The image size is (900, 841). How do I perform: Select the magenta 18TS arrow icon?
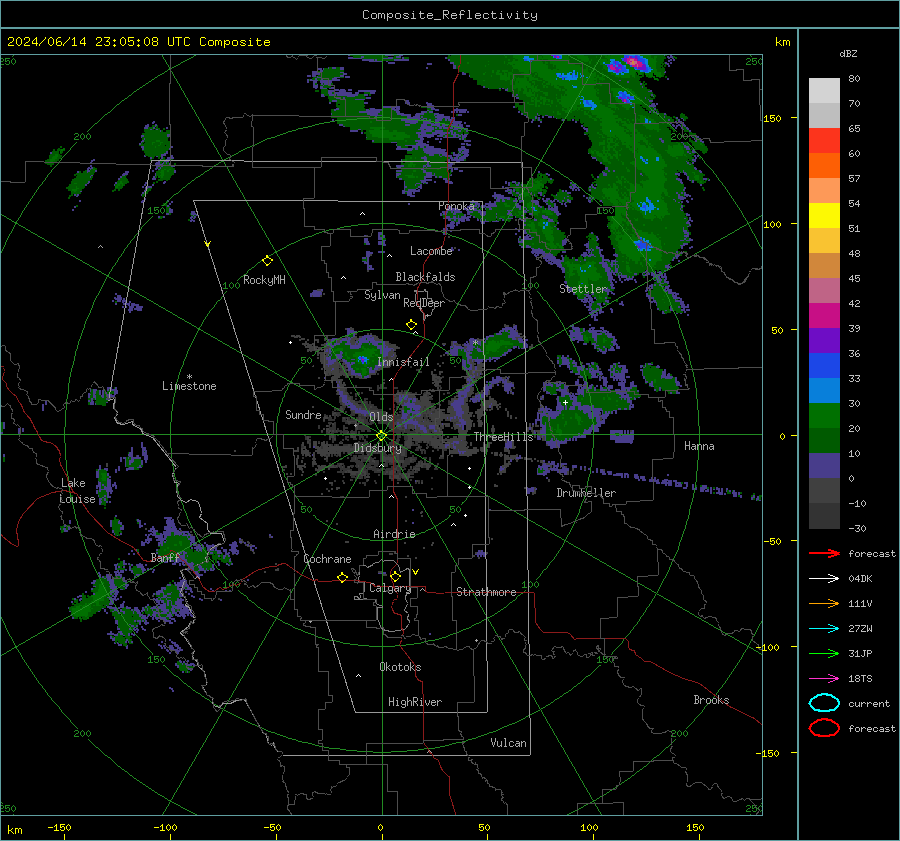coord(824,679)
